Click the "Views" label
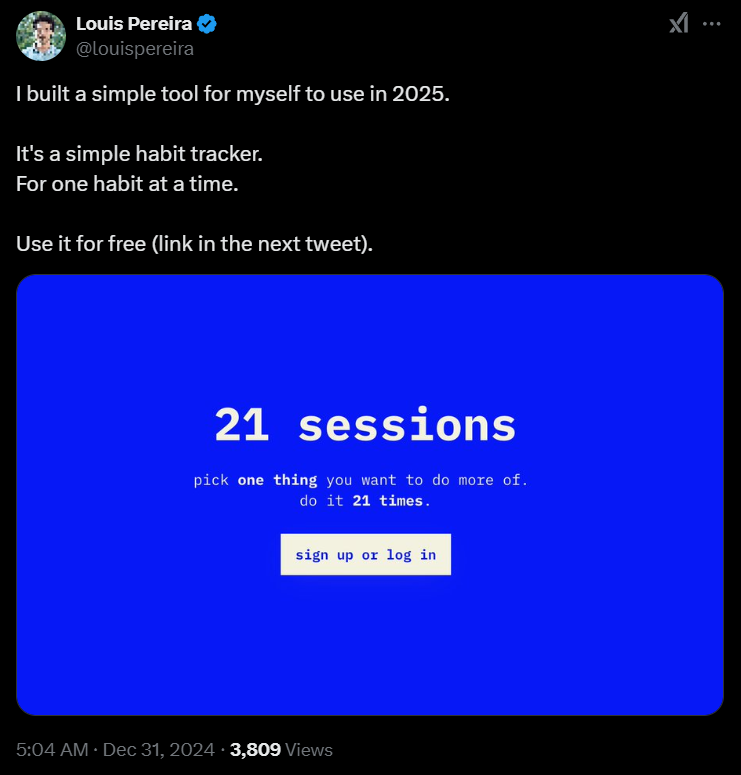This screenshot has width=741, height=775. [309, 749]
